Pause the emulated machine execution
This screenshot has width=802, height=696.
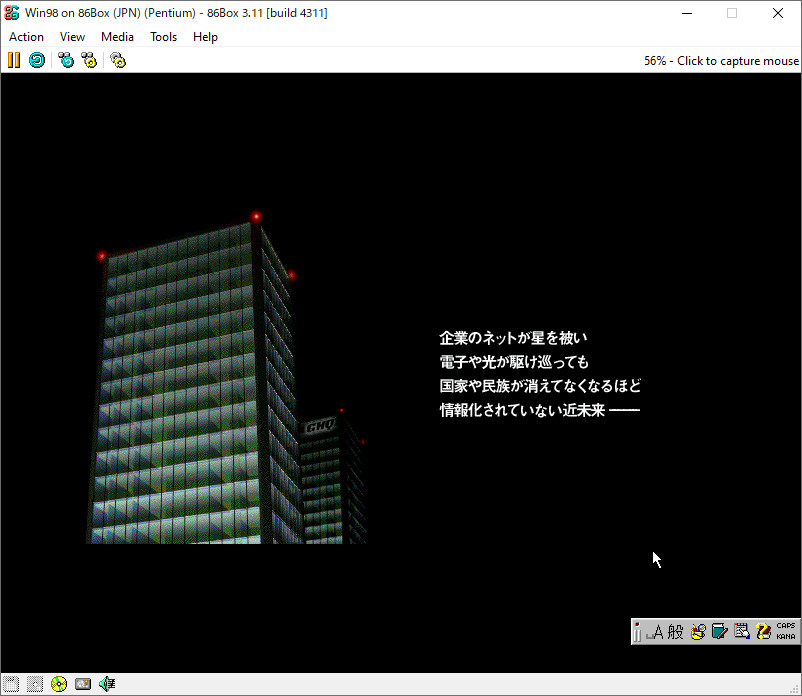tap(14, 60)
